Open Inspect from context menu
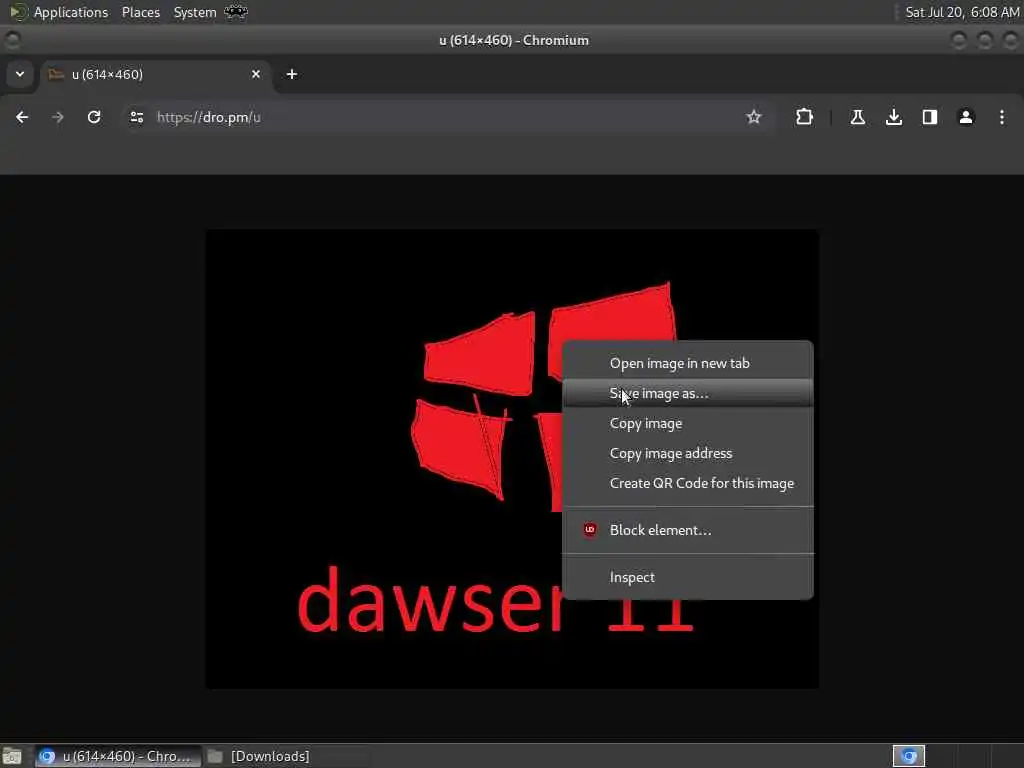1024x768 pixels. [688, 577]
